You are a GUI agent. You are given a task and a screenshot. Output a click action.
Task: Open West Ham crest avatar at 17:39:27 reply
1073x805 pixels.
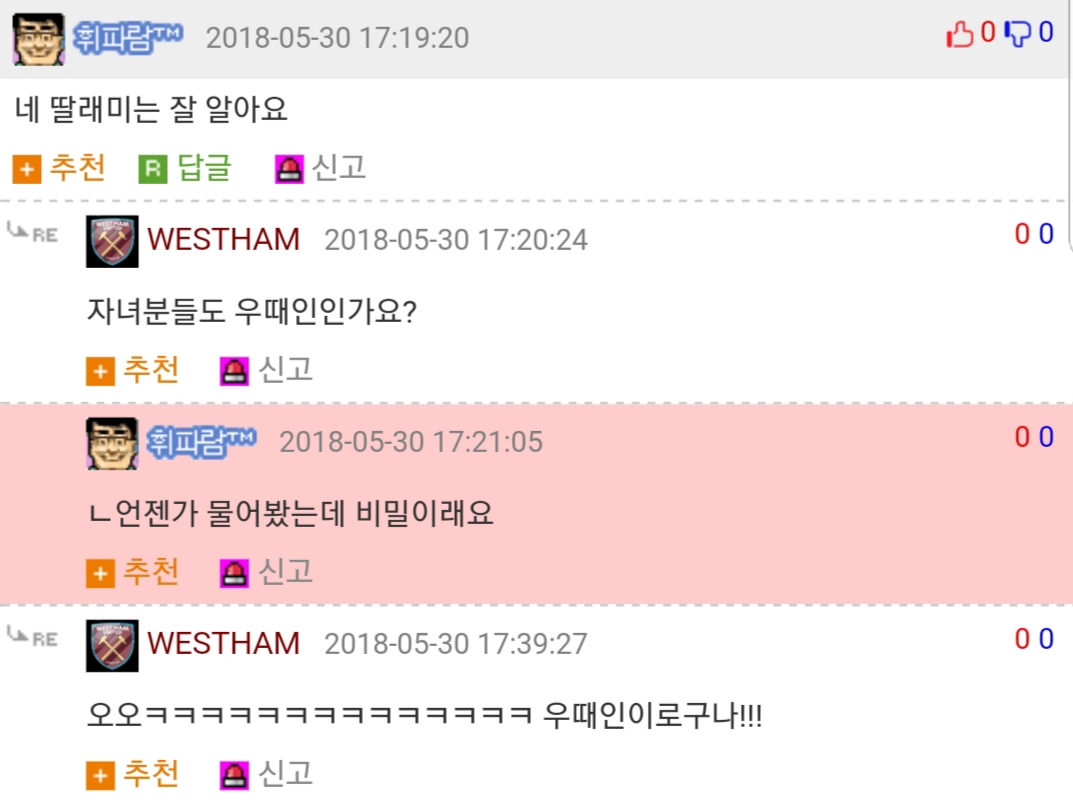click(112, 645)
